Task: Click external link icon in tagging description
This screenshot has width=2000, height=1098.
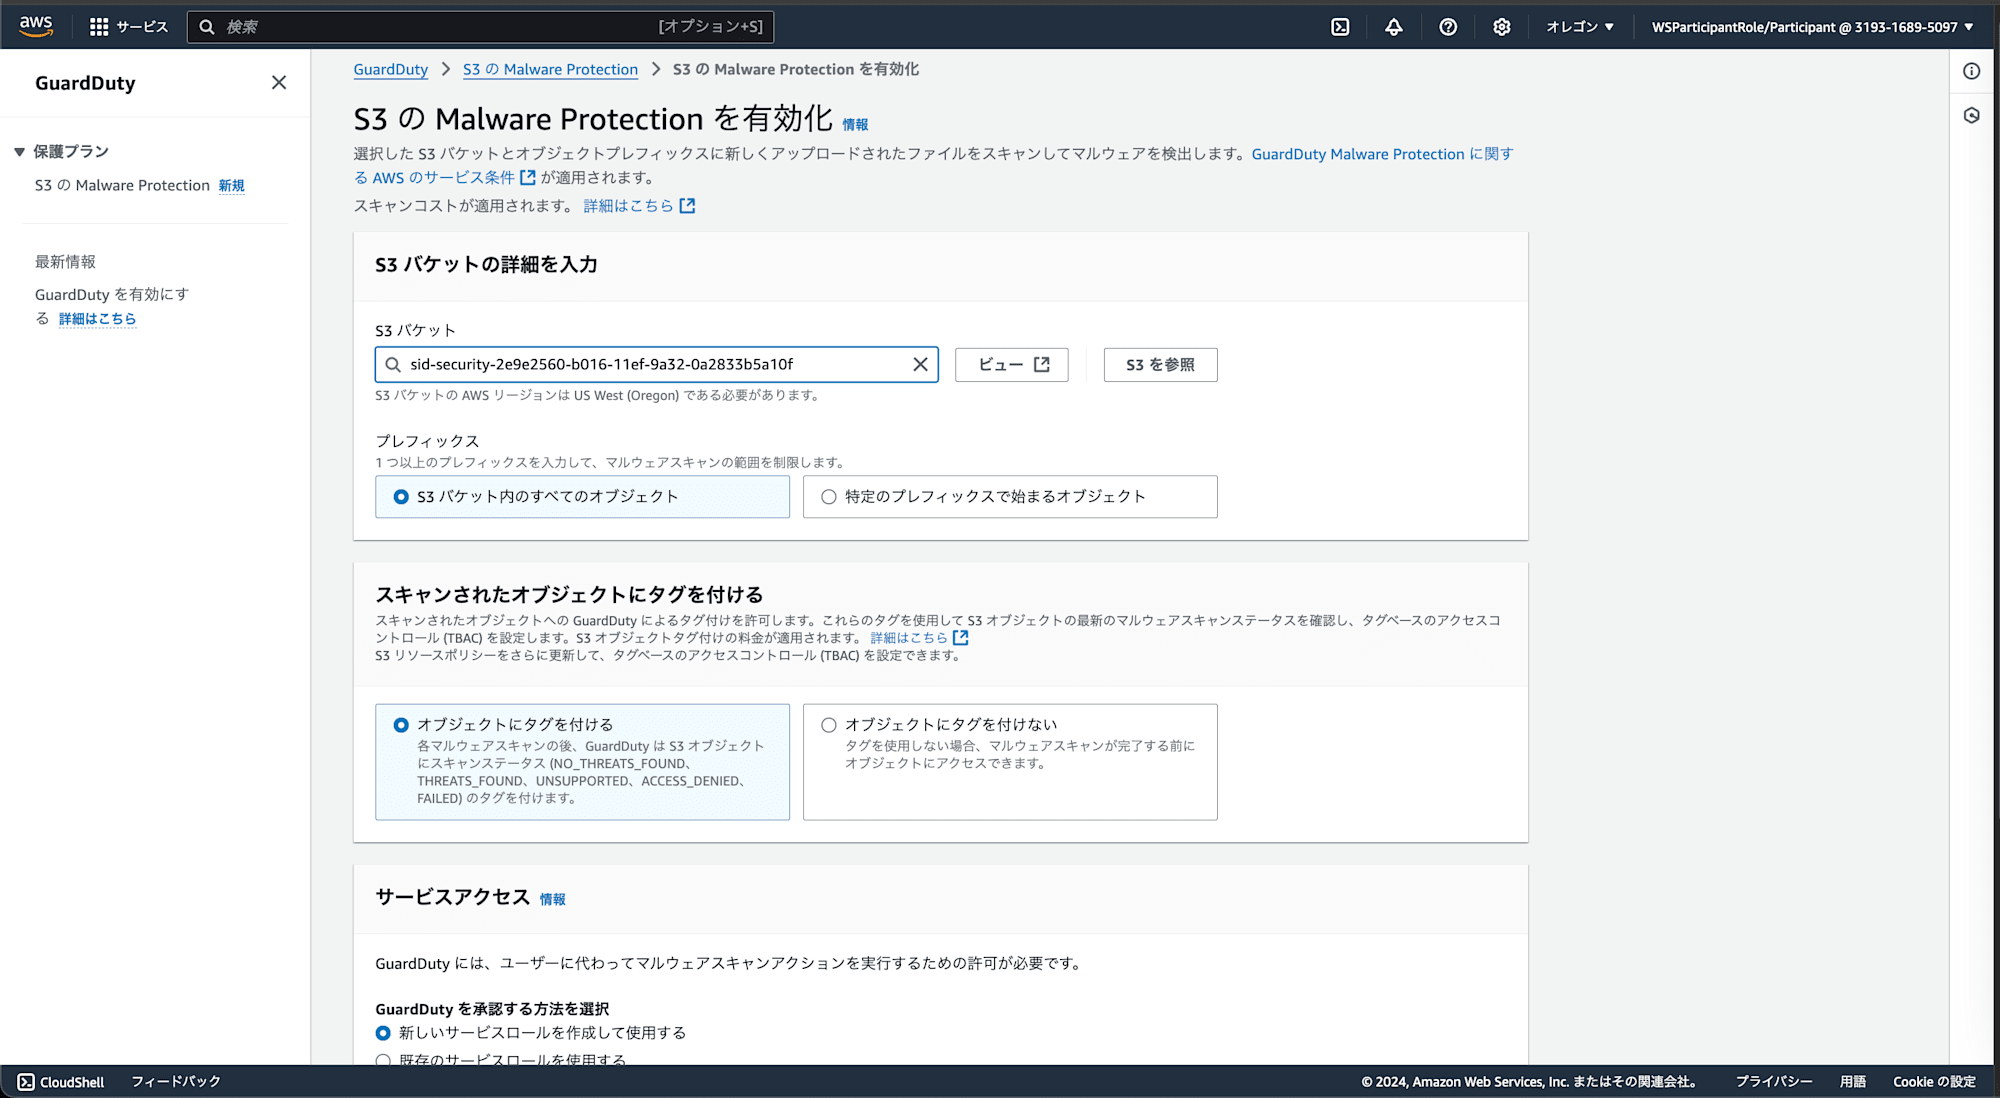Action: [961, 638]
